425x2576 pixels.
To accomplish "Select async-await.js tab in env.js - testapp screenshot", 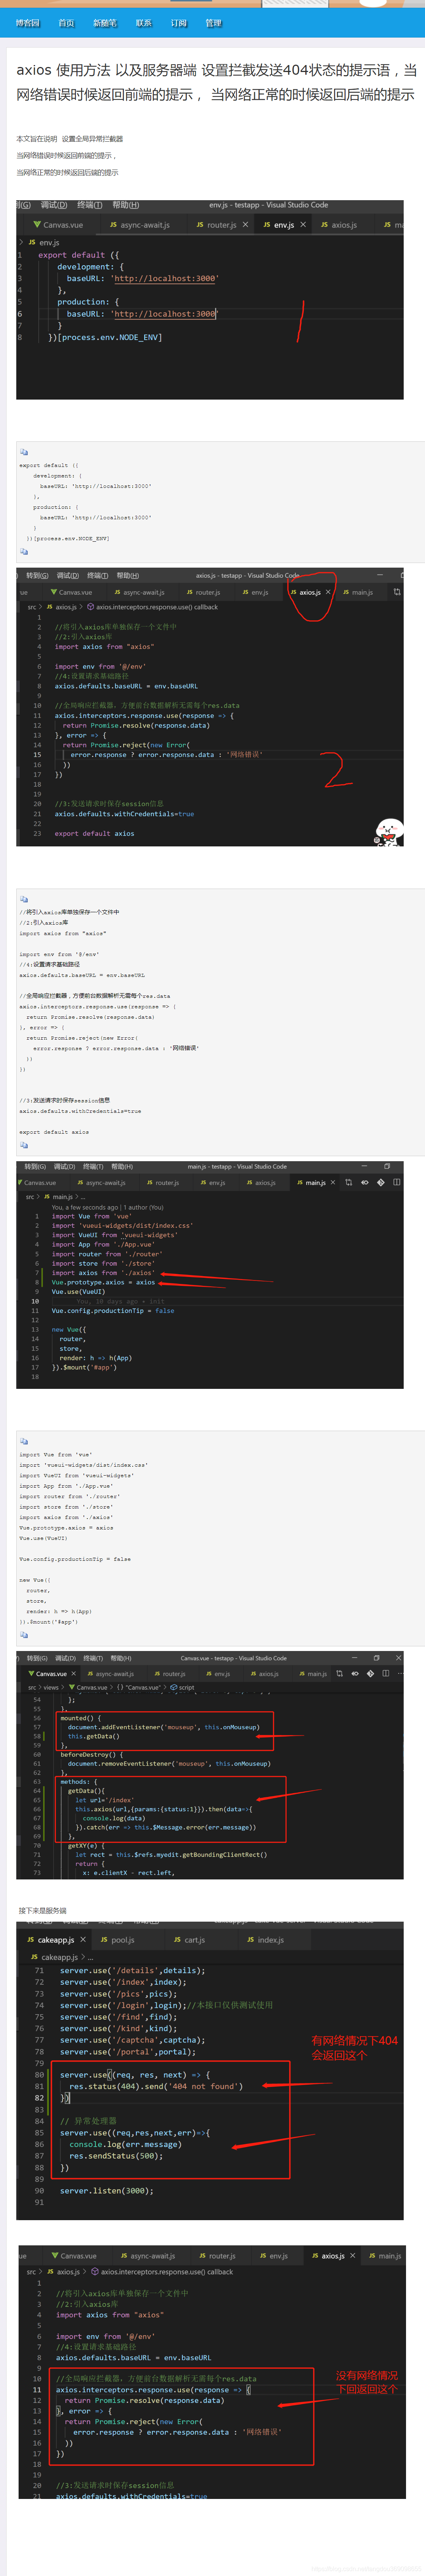I will pyautogui.click(x=140, y=225).
